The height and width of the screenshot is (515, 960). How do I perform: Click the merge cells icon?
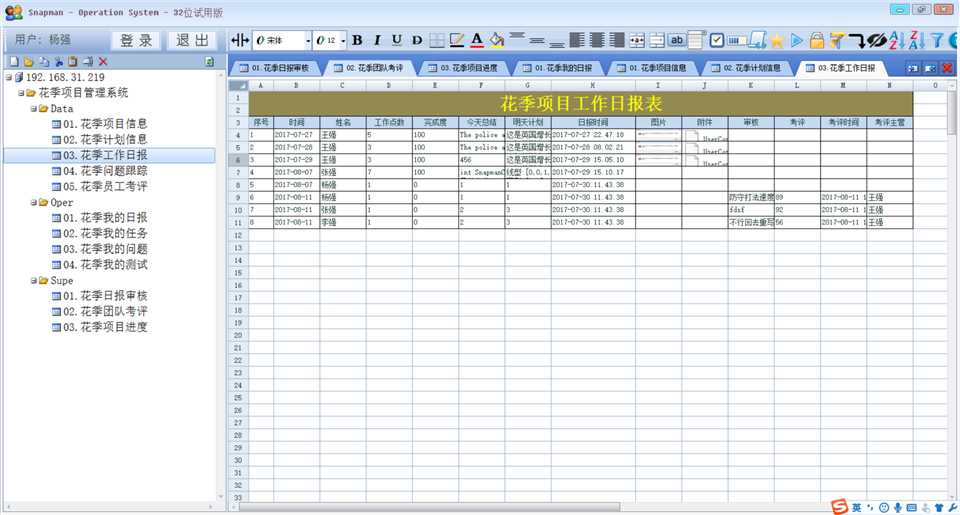click(x=637, y=40)
